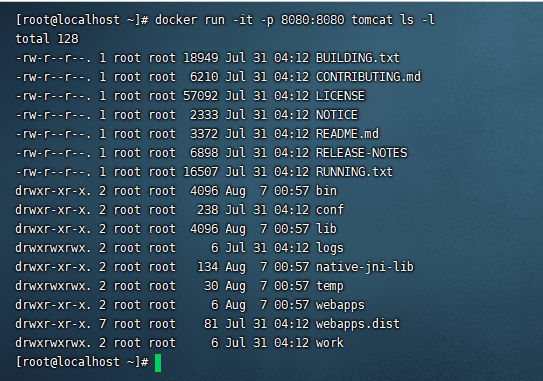Select the lib directory name
This screenshot has height=381, width=543.
(x=326, y=229)
